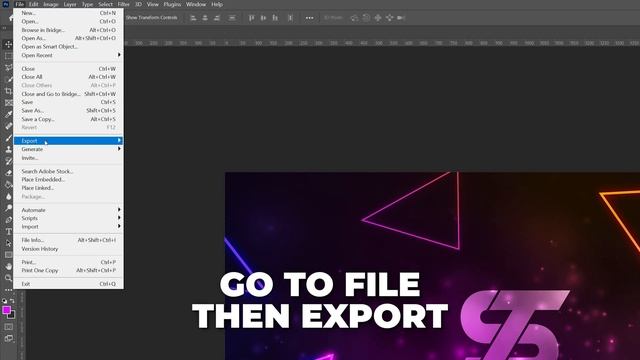Select the Lasso tool
The image size is (640, 360).
[8, 67]
